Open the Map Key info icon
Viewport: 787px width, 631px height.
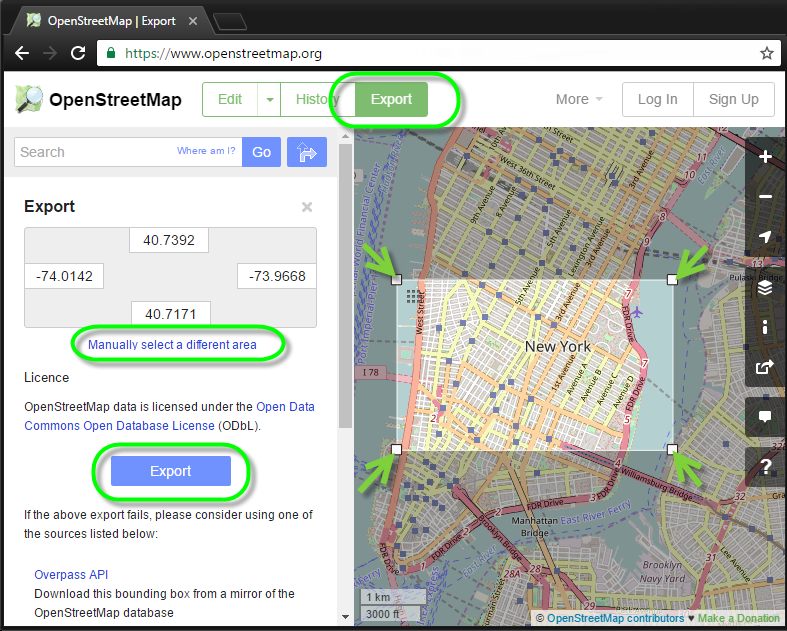pyautogui.click(x=765, y=327)
